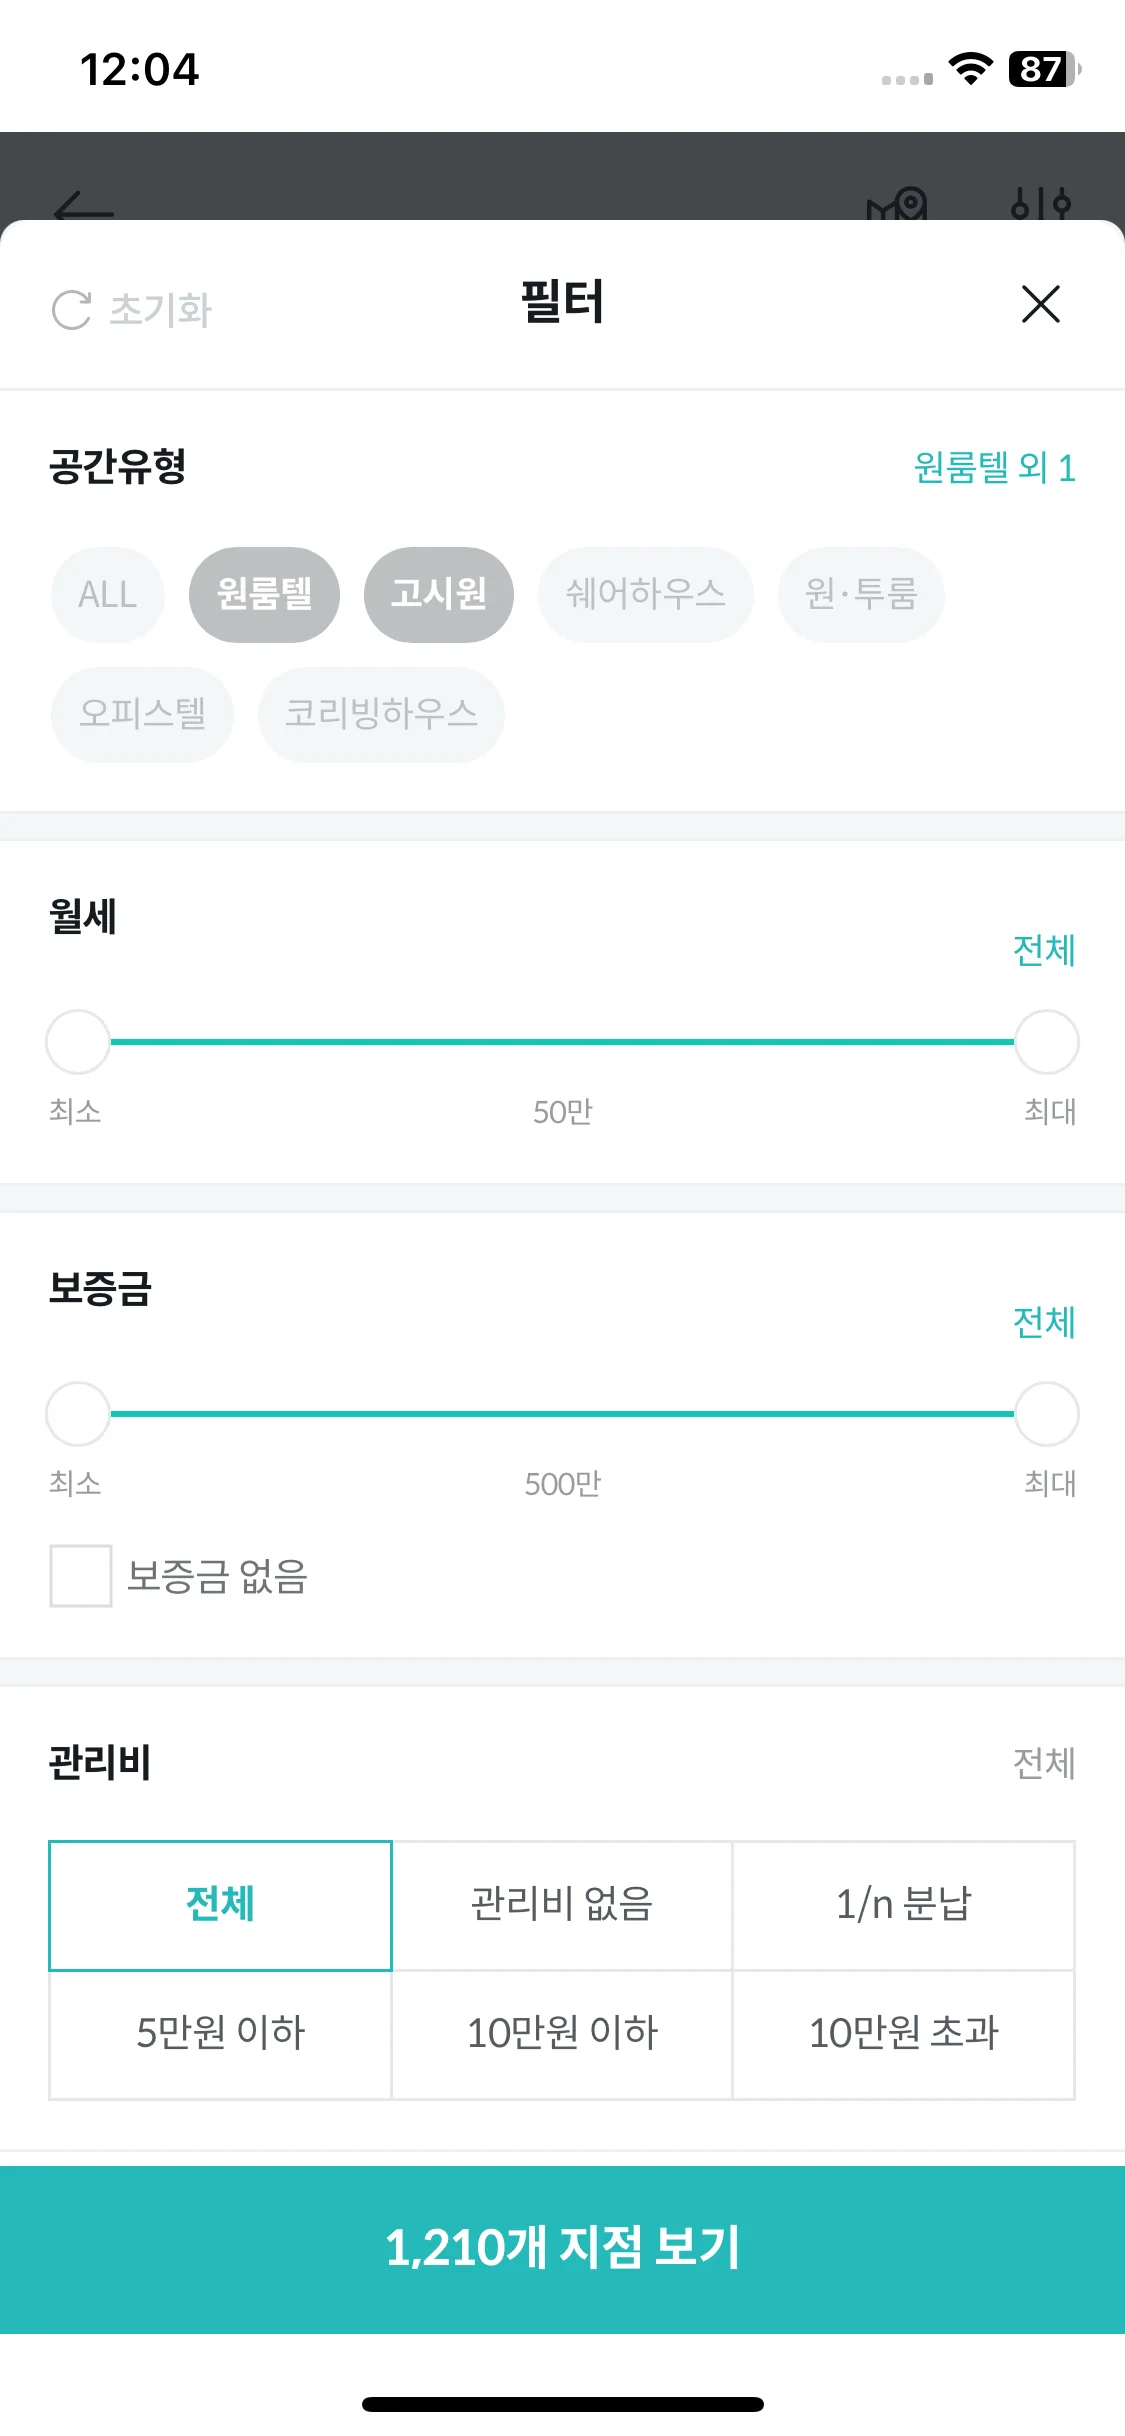Click the reset 초기화 refresh icon
Image resolution: width=1125 pixels, height=2436 pixels.
(x=72, y=310)
